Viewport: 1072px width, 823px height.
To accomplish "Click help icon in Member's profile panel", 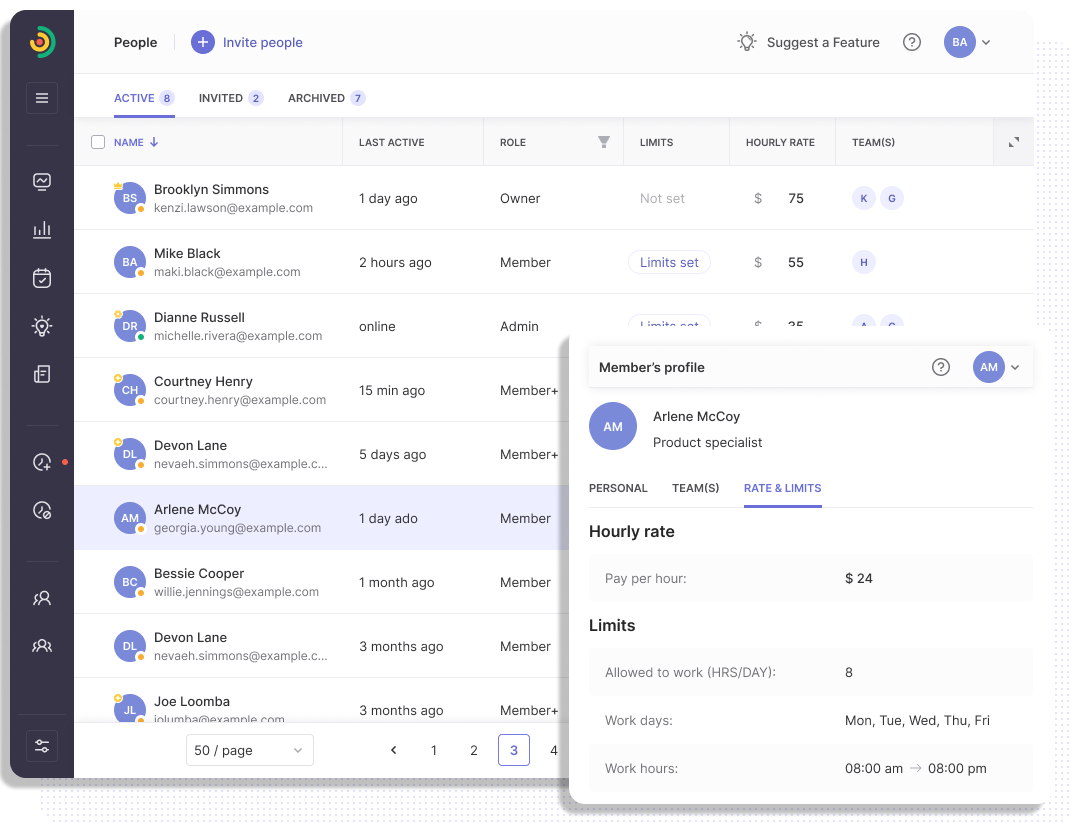I will click(941, 367).
